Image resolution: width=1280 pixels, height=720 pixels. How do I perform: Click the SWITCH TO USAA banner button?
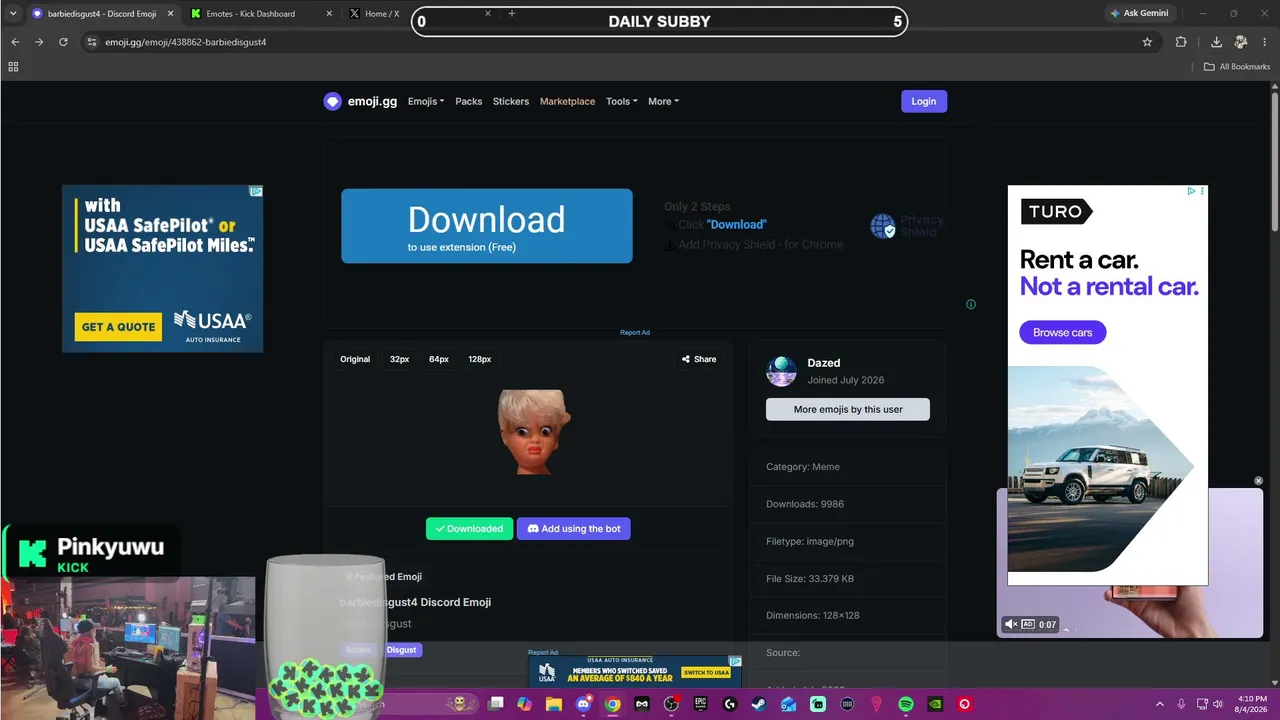point(706,672)
